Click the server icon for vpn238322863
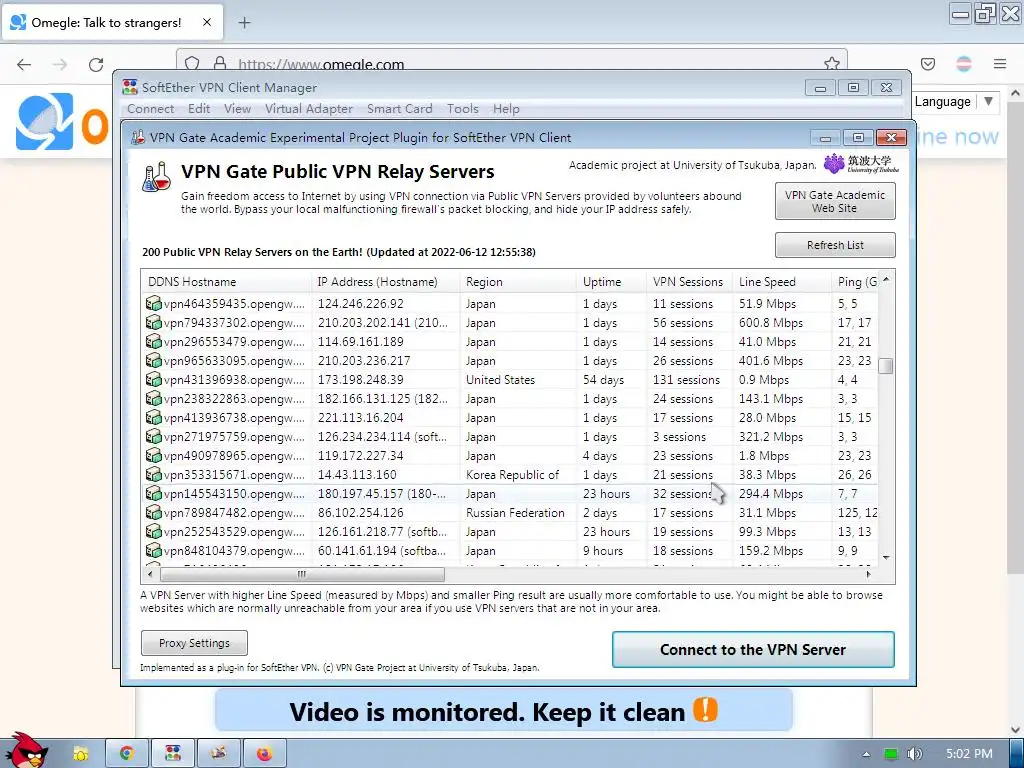Image resolution: width=1024 pixels, height=768 pixels. point(153,398)
